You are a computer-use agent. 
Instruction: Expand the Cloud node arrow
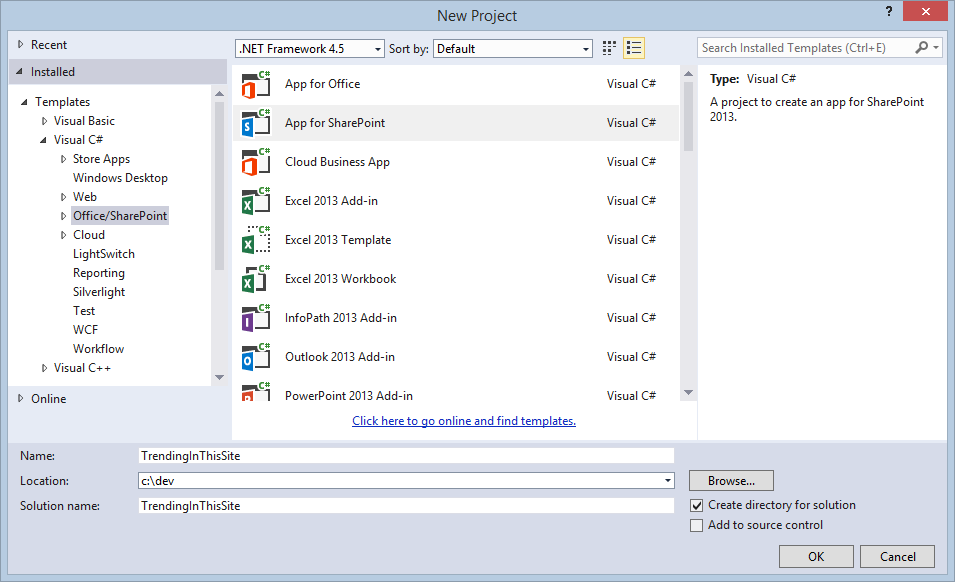point(63,235)
